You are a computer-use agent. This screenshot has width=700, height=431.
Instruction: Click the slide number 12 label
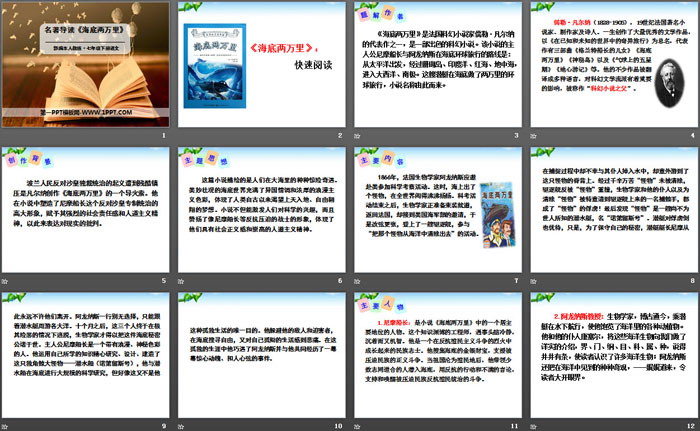point(691,426)
